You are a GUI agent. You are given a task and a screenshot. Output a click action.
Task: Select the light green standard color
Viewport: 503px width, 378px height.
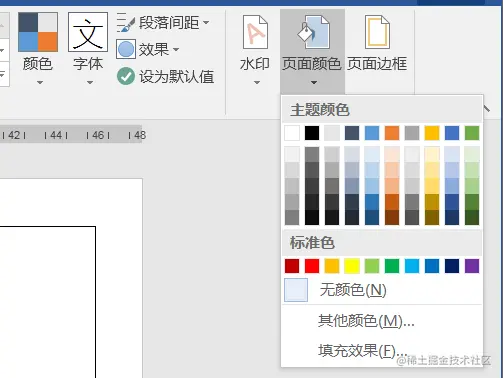point(372,266)
